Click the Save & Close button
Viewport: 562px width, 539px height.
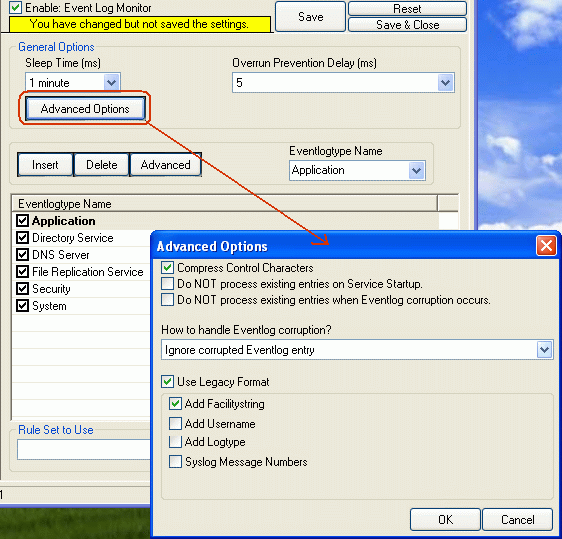(x=408, y=25)
